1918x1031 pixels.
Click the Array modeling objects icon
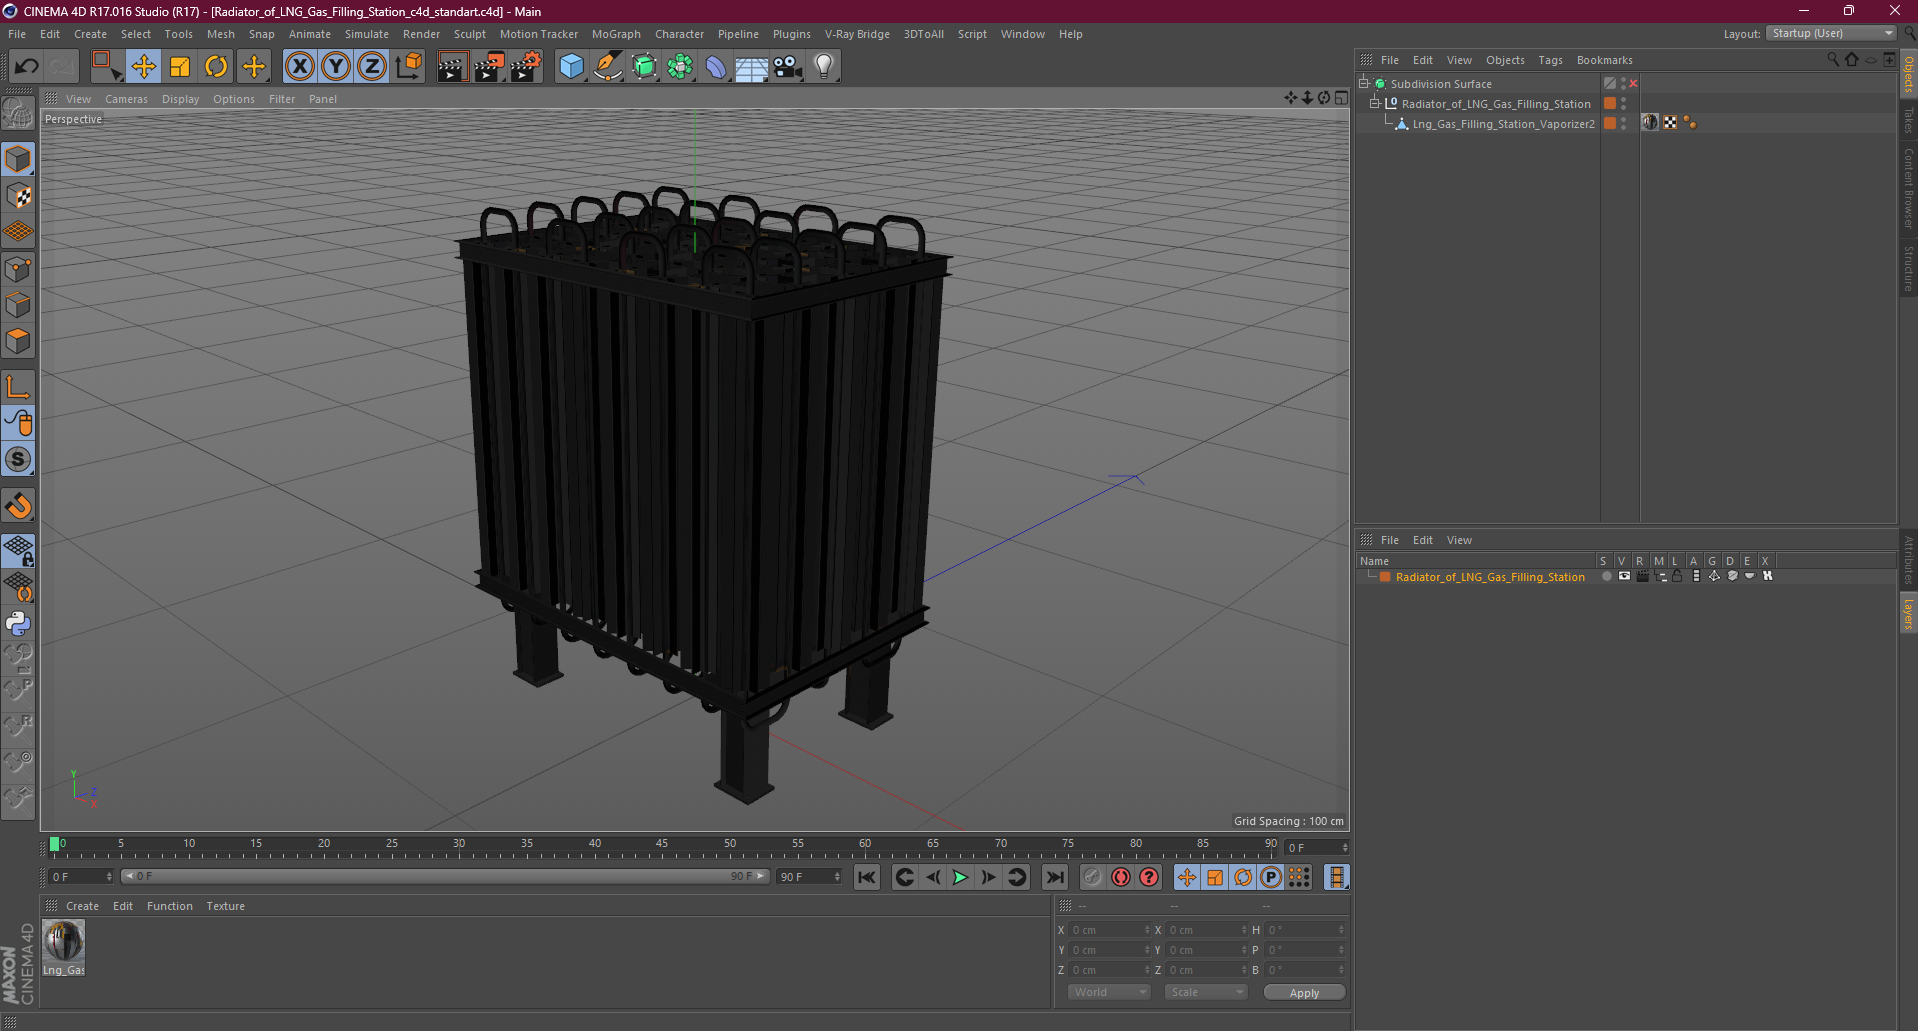pyautogui.click(x=680, y=67)
